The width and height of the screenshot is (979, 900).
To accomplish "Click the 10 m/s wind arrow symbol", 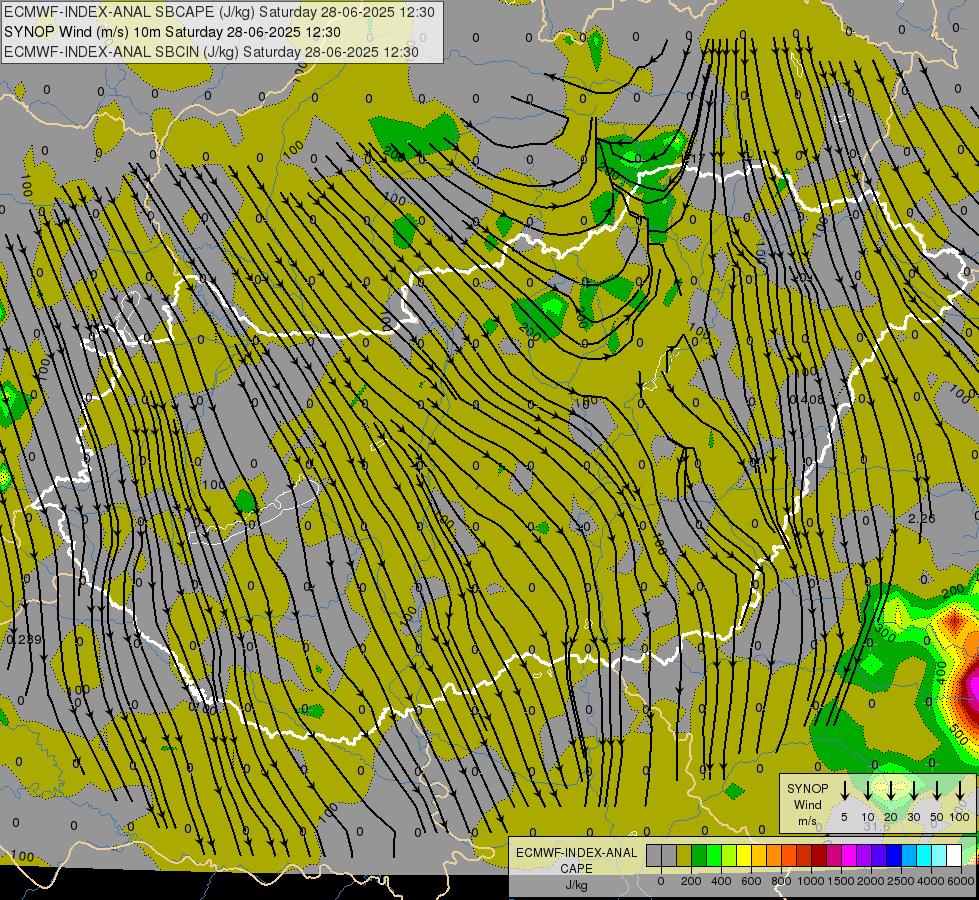I will click(x=868, y=790).
